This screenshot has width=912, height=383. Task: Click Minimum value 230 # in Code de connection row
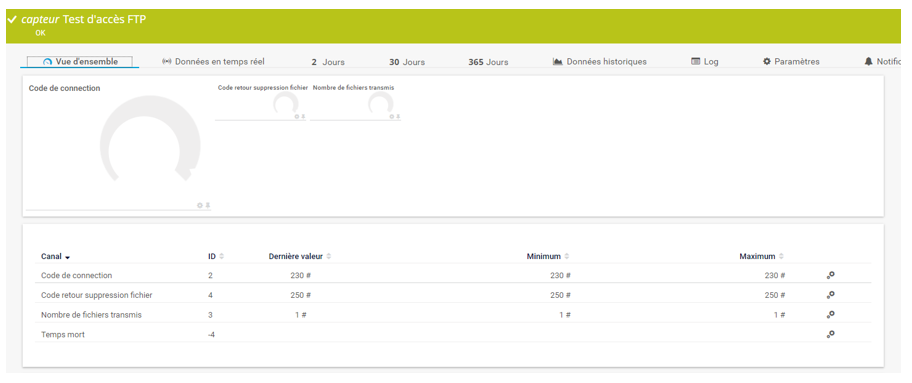tap(560, 275)
